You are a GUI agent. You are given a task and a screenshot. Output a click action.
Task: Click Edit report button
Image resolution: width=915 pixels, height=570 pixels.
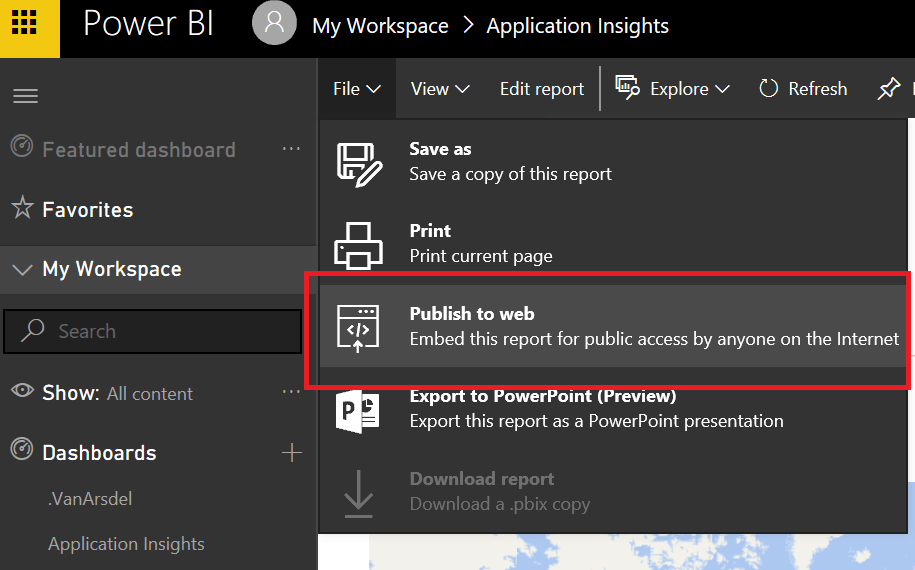(x=542, y=89)
